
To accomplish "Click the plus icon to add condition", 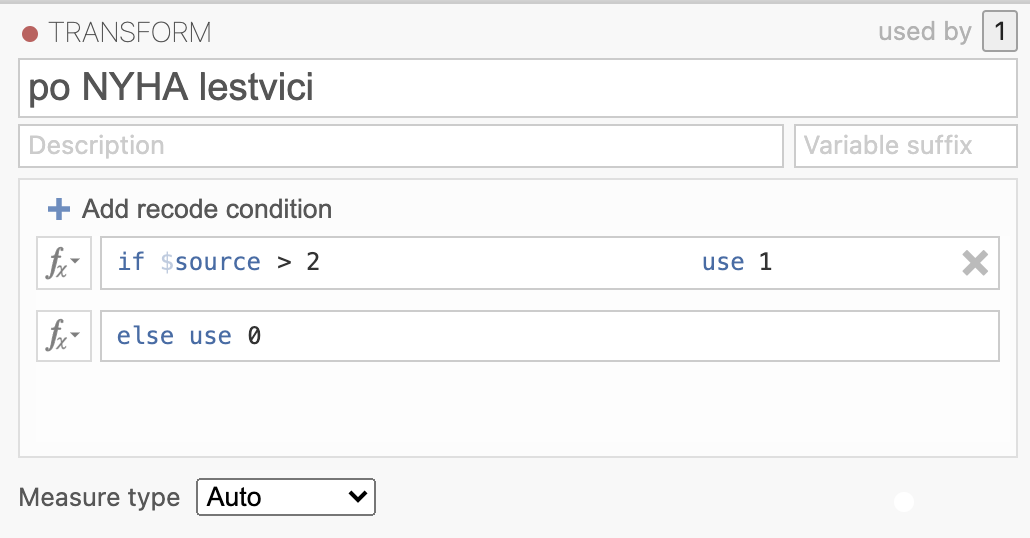I will (58, 210).
